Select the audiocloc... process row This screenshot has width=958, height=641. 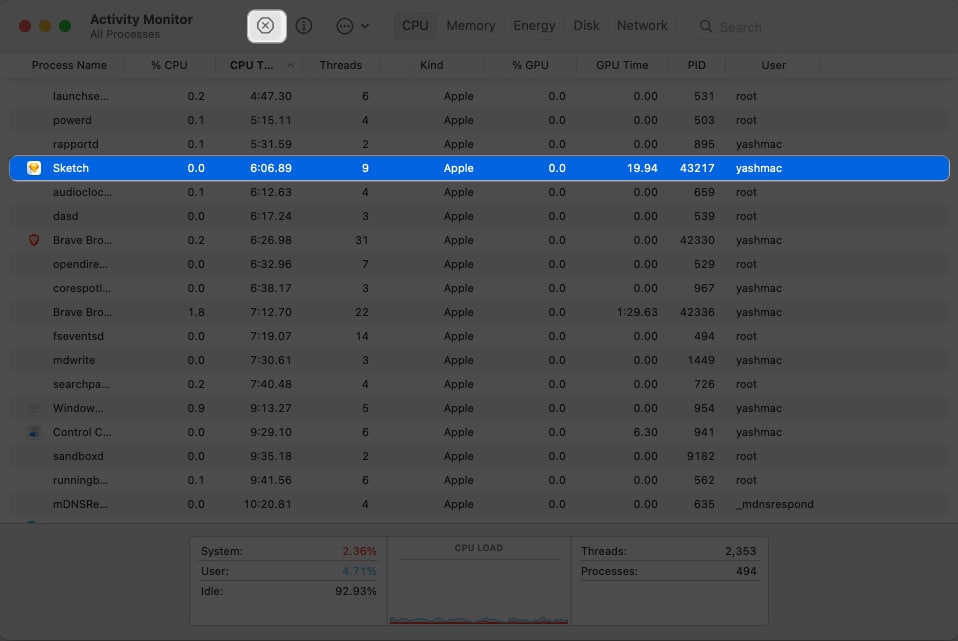click(x=479, y=192)
